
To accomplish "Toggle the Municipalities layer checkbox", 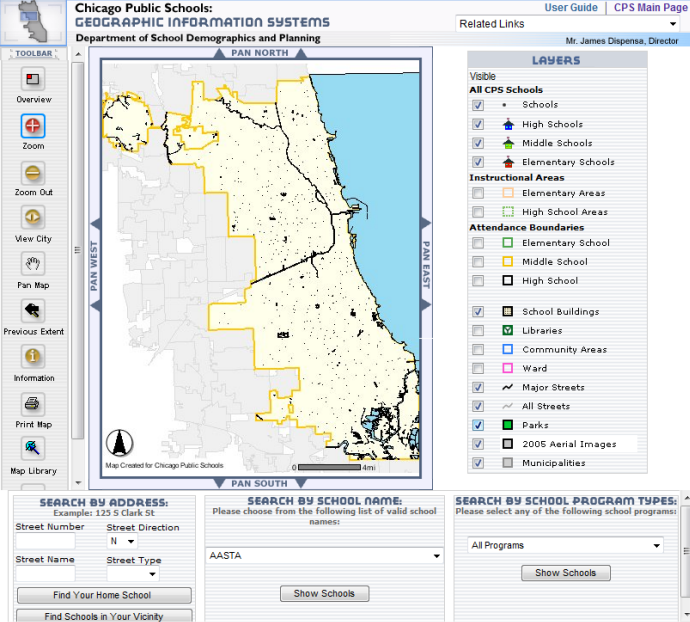I will coord(478,463).
